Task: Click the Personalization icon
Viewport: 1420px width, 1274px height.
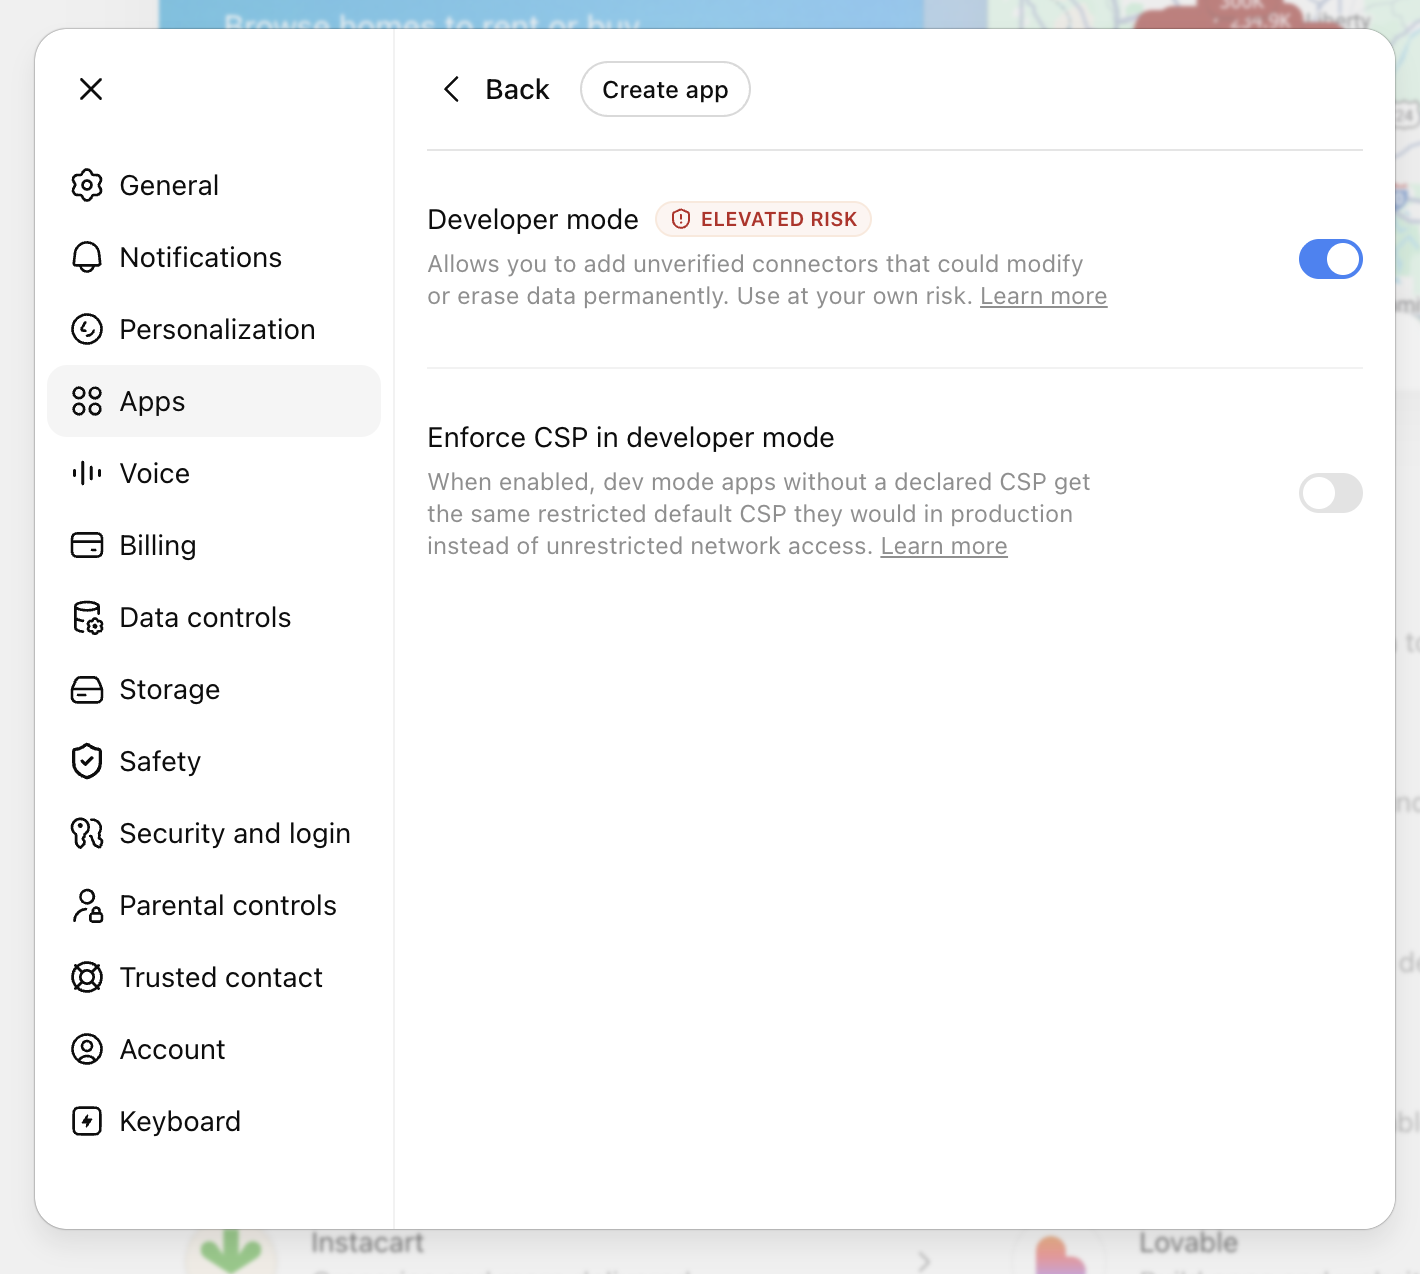Action: tap(87, 329)
